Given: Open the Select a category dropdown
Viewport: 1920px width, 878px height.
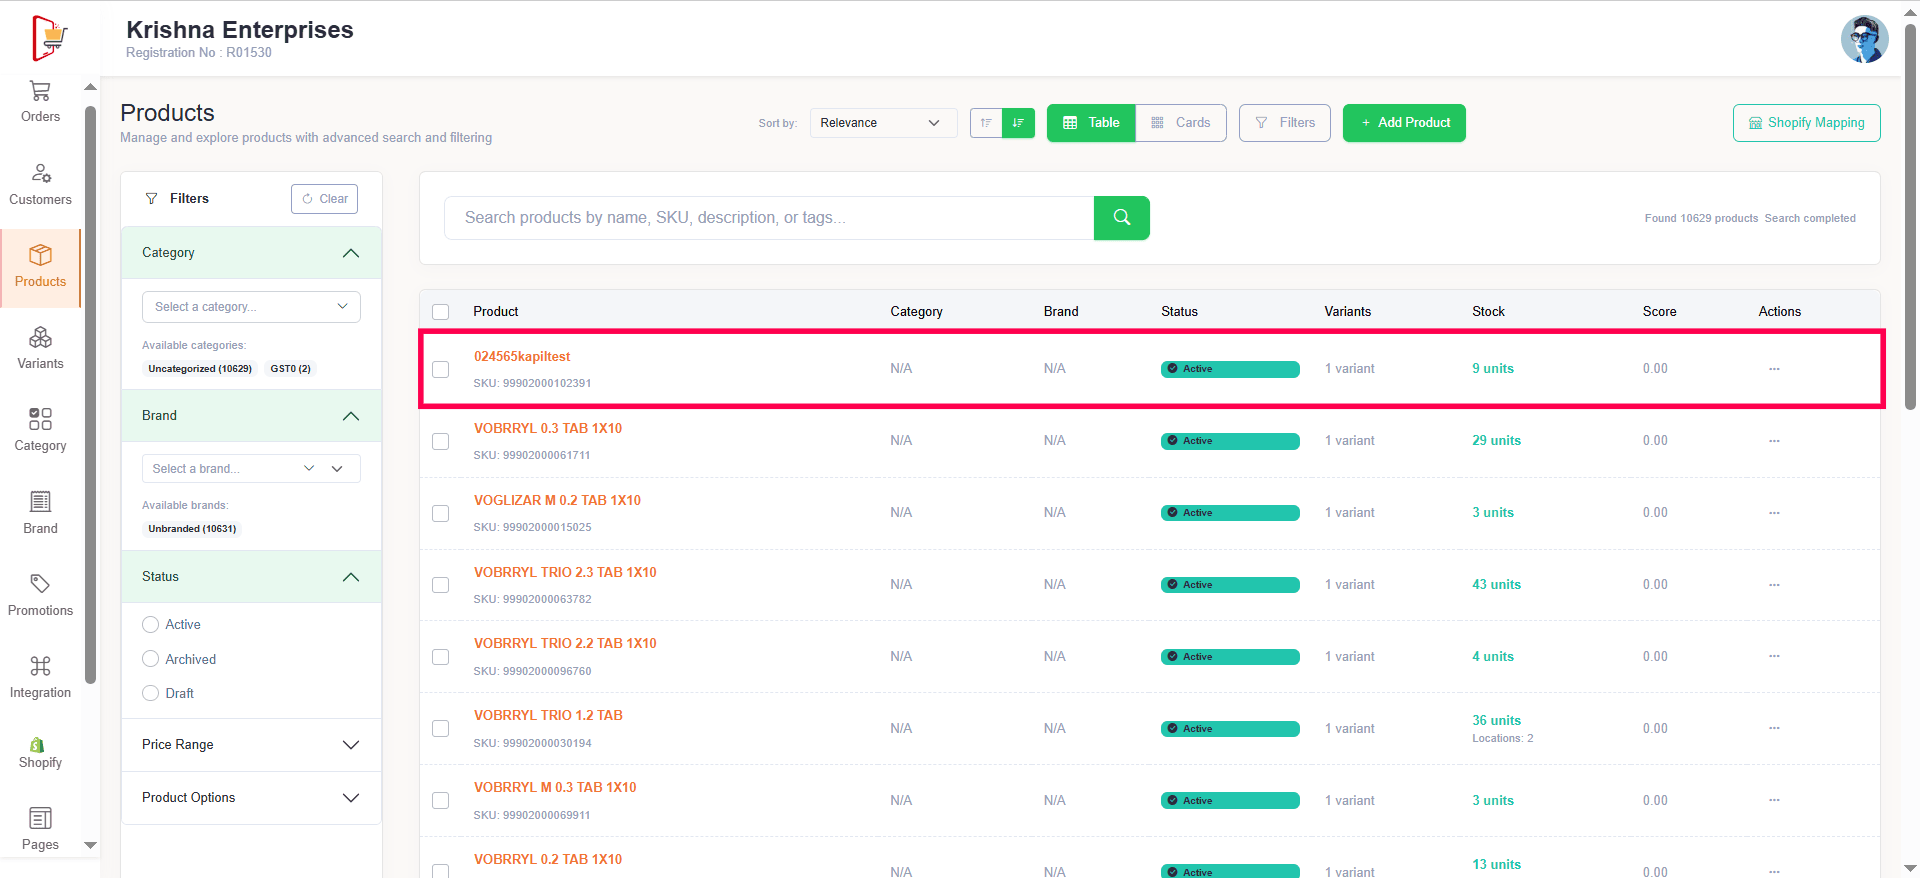Looking at the screenshot, I should pyautogui.click(x=251, y=307).
